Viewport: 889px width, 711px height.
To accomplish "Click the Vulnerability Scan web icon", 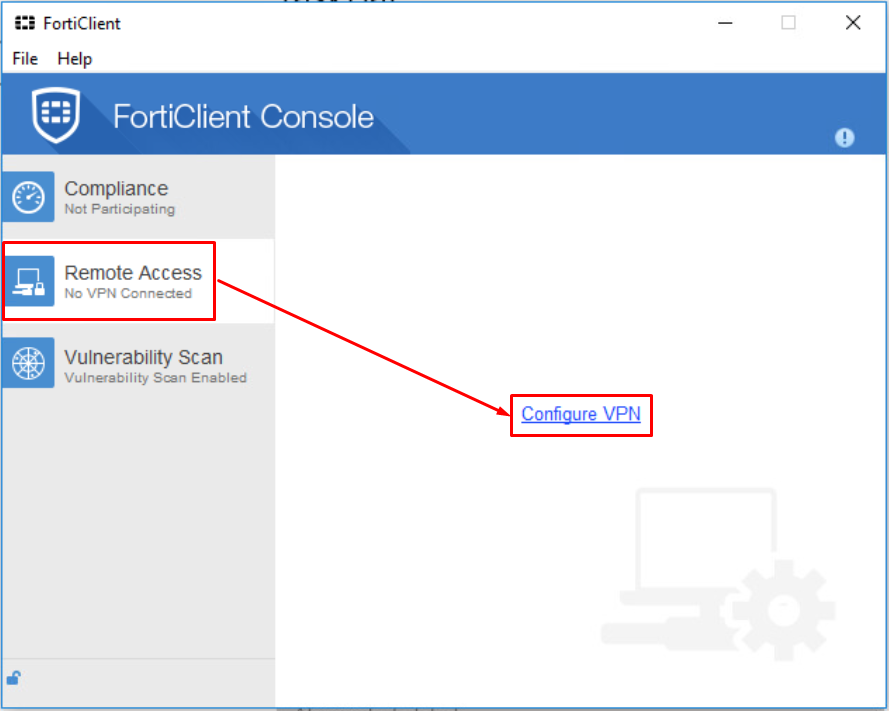I will [x=28, y=365].
